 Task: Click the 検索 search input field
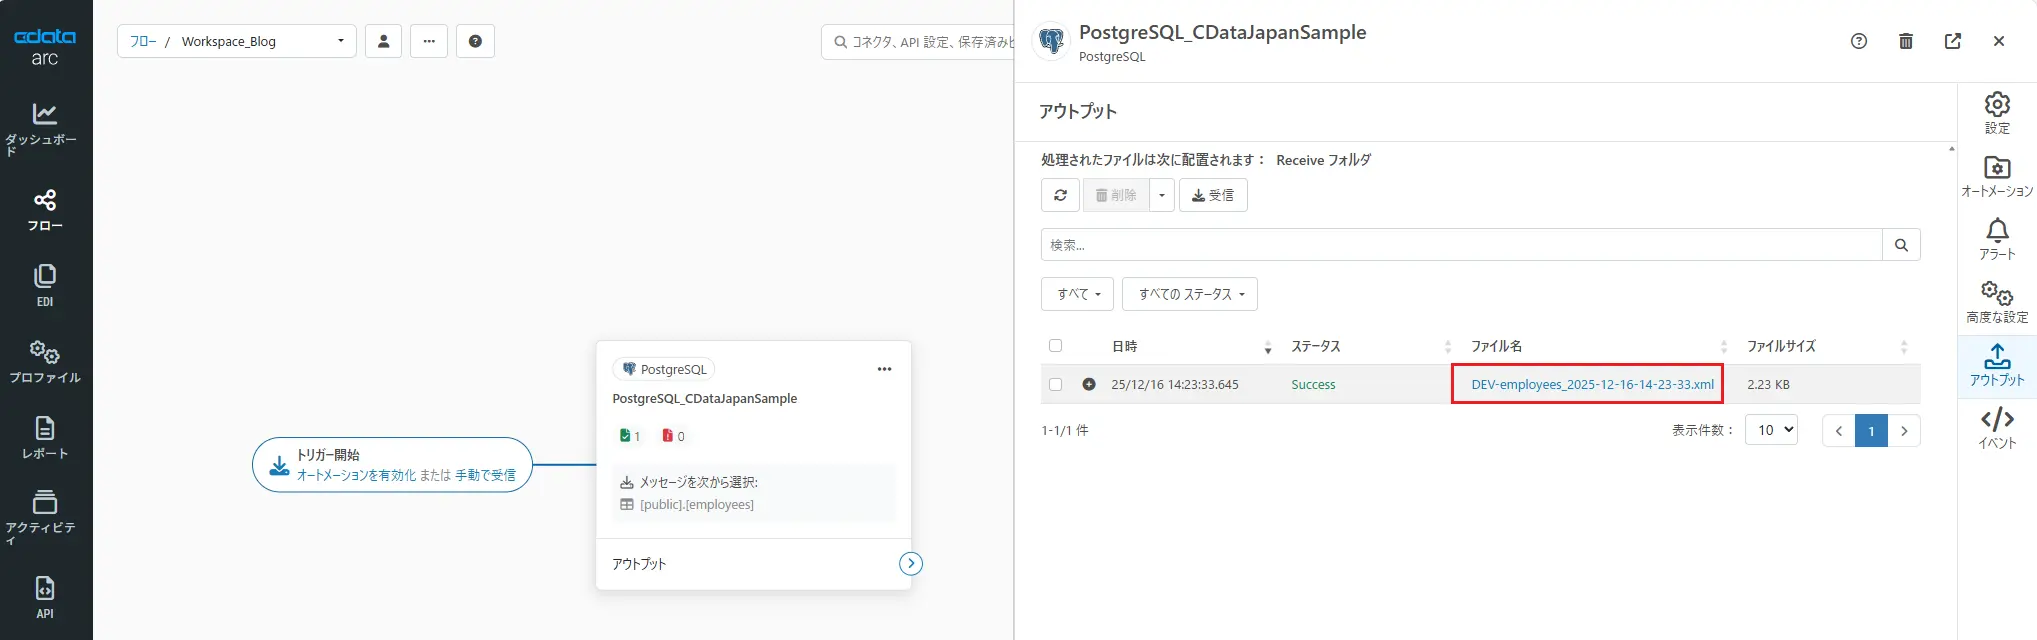pos(1461,245)
